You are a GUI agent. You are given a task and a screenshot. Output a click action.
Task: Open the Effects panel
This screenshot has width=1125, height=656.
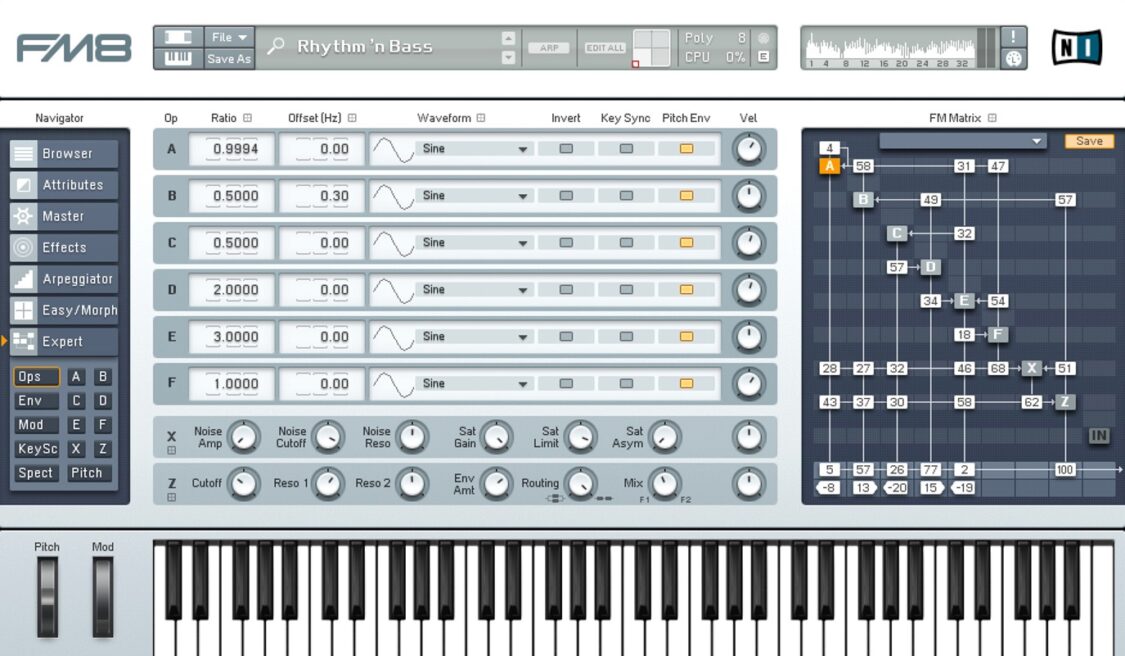tap(64, 247)
